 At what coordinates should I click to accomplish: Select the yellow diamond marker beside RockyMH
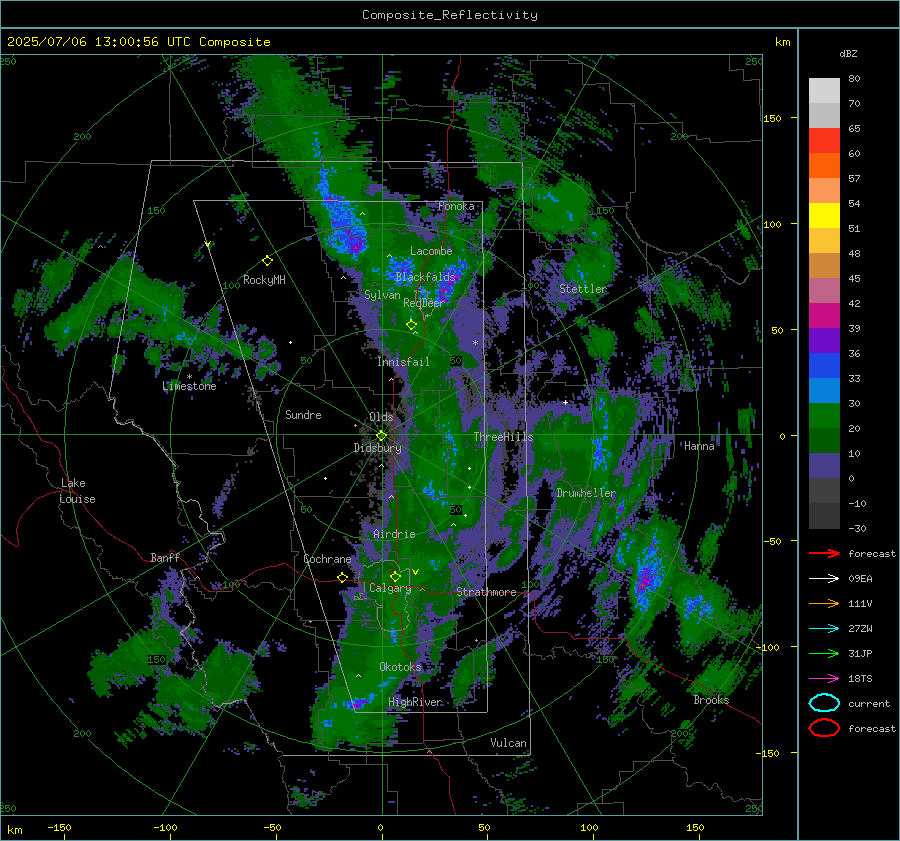267,261
